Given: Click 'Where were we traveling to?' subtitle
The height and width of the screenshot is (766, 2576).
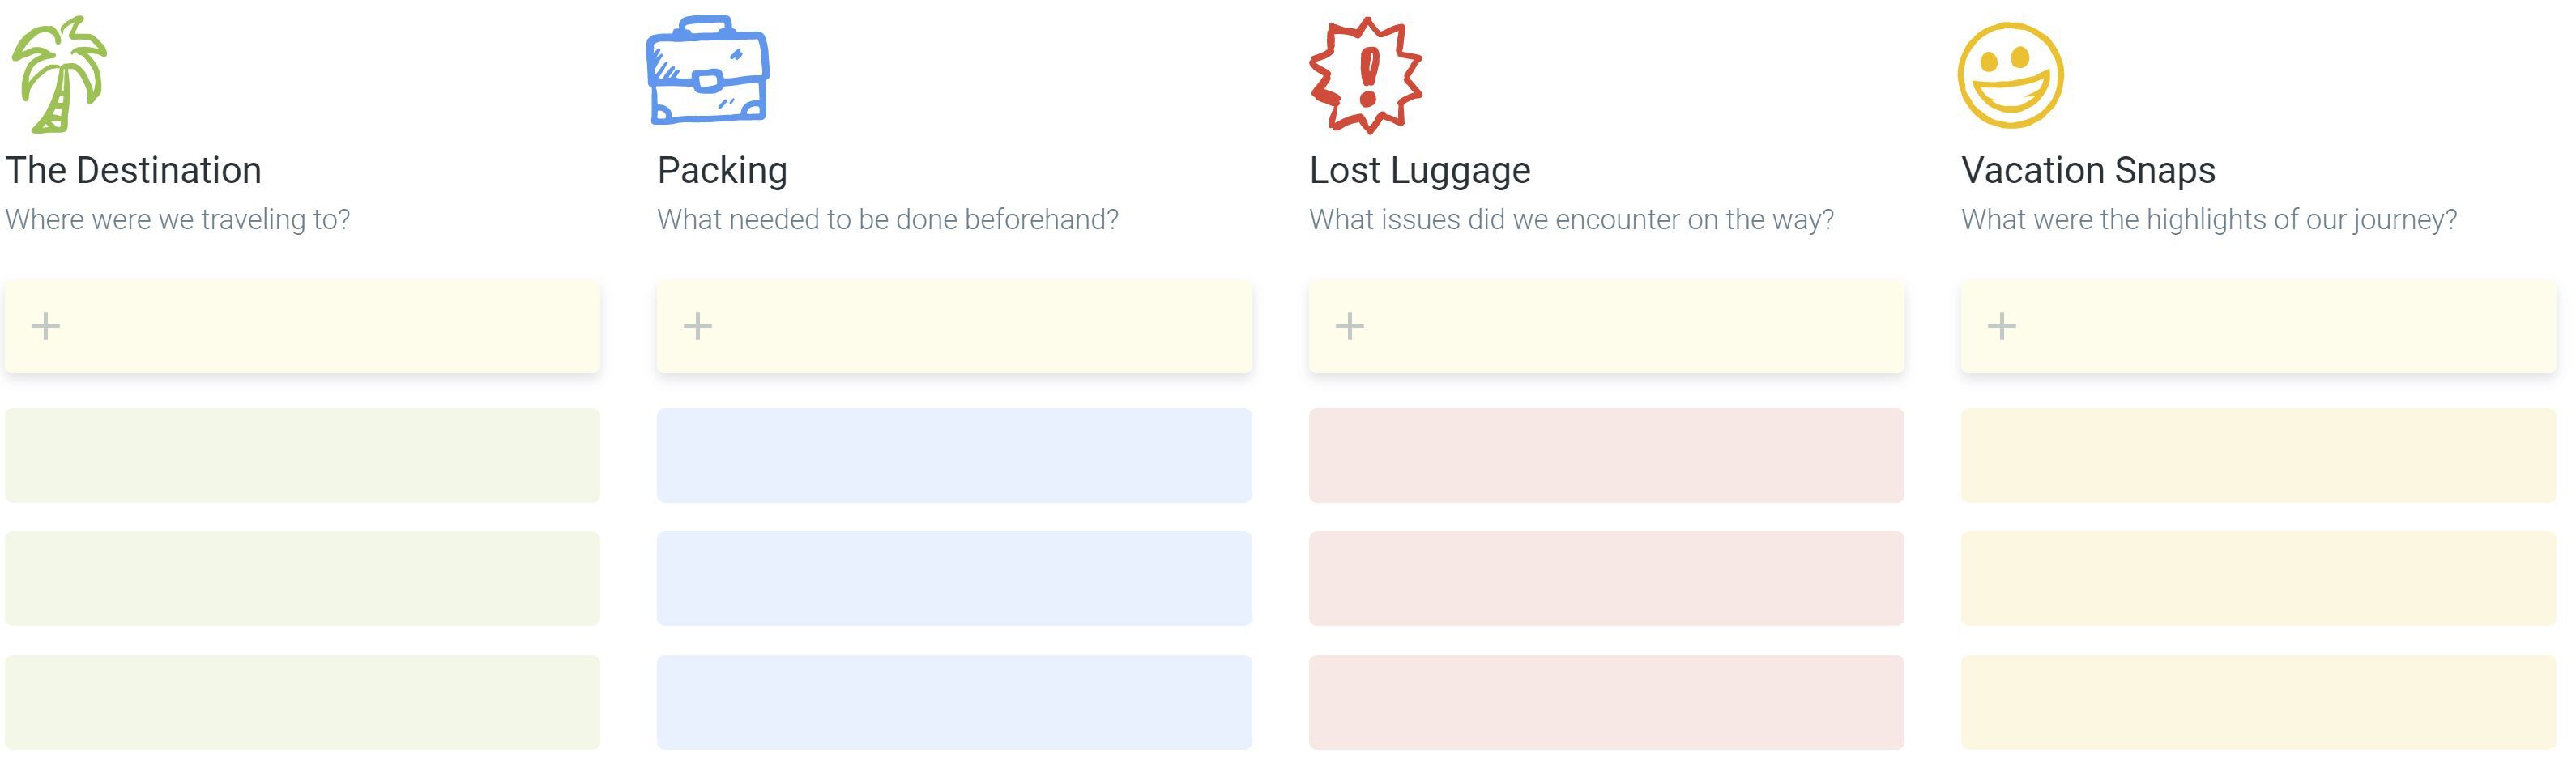Looking at the screenshot, I should point(178,220).
